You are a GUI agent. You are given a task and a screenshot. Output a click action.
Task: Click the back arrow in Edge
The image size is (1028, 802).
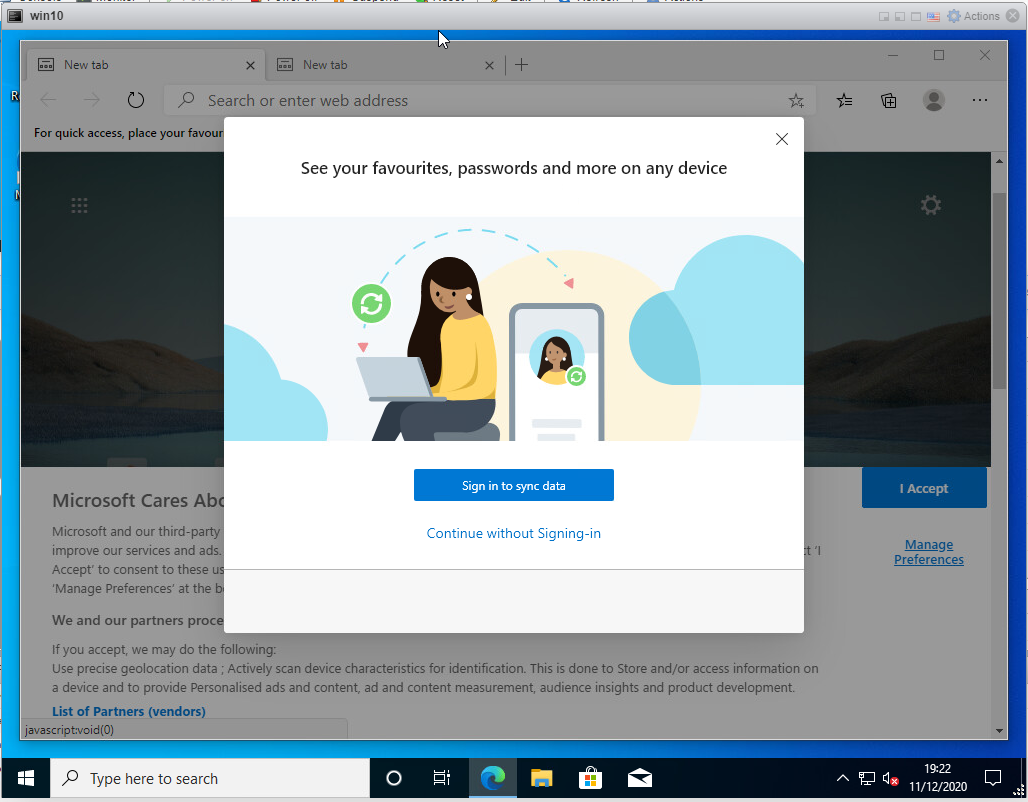coord(49,100)
